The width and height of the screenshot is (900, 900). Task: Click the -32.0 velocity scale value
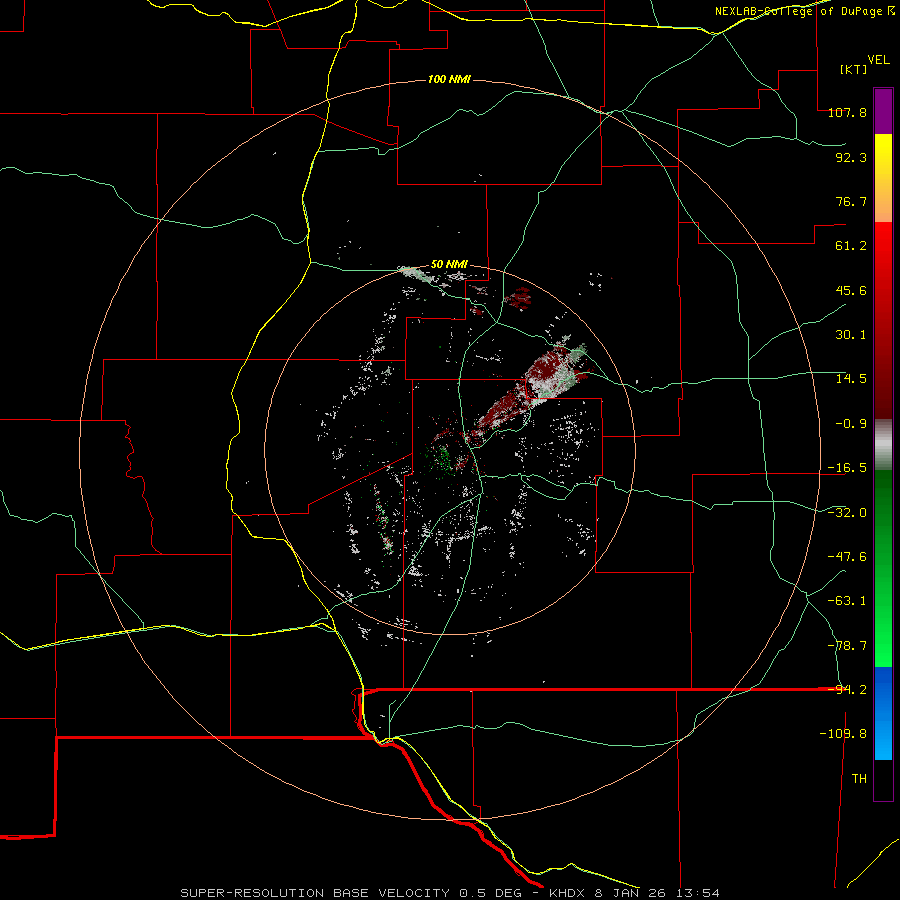[847, 513]
